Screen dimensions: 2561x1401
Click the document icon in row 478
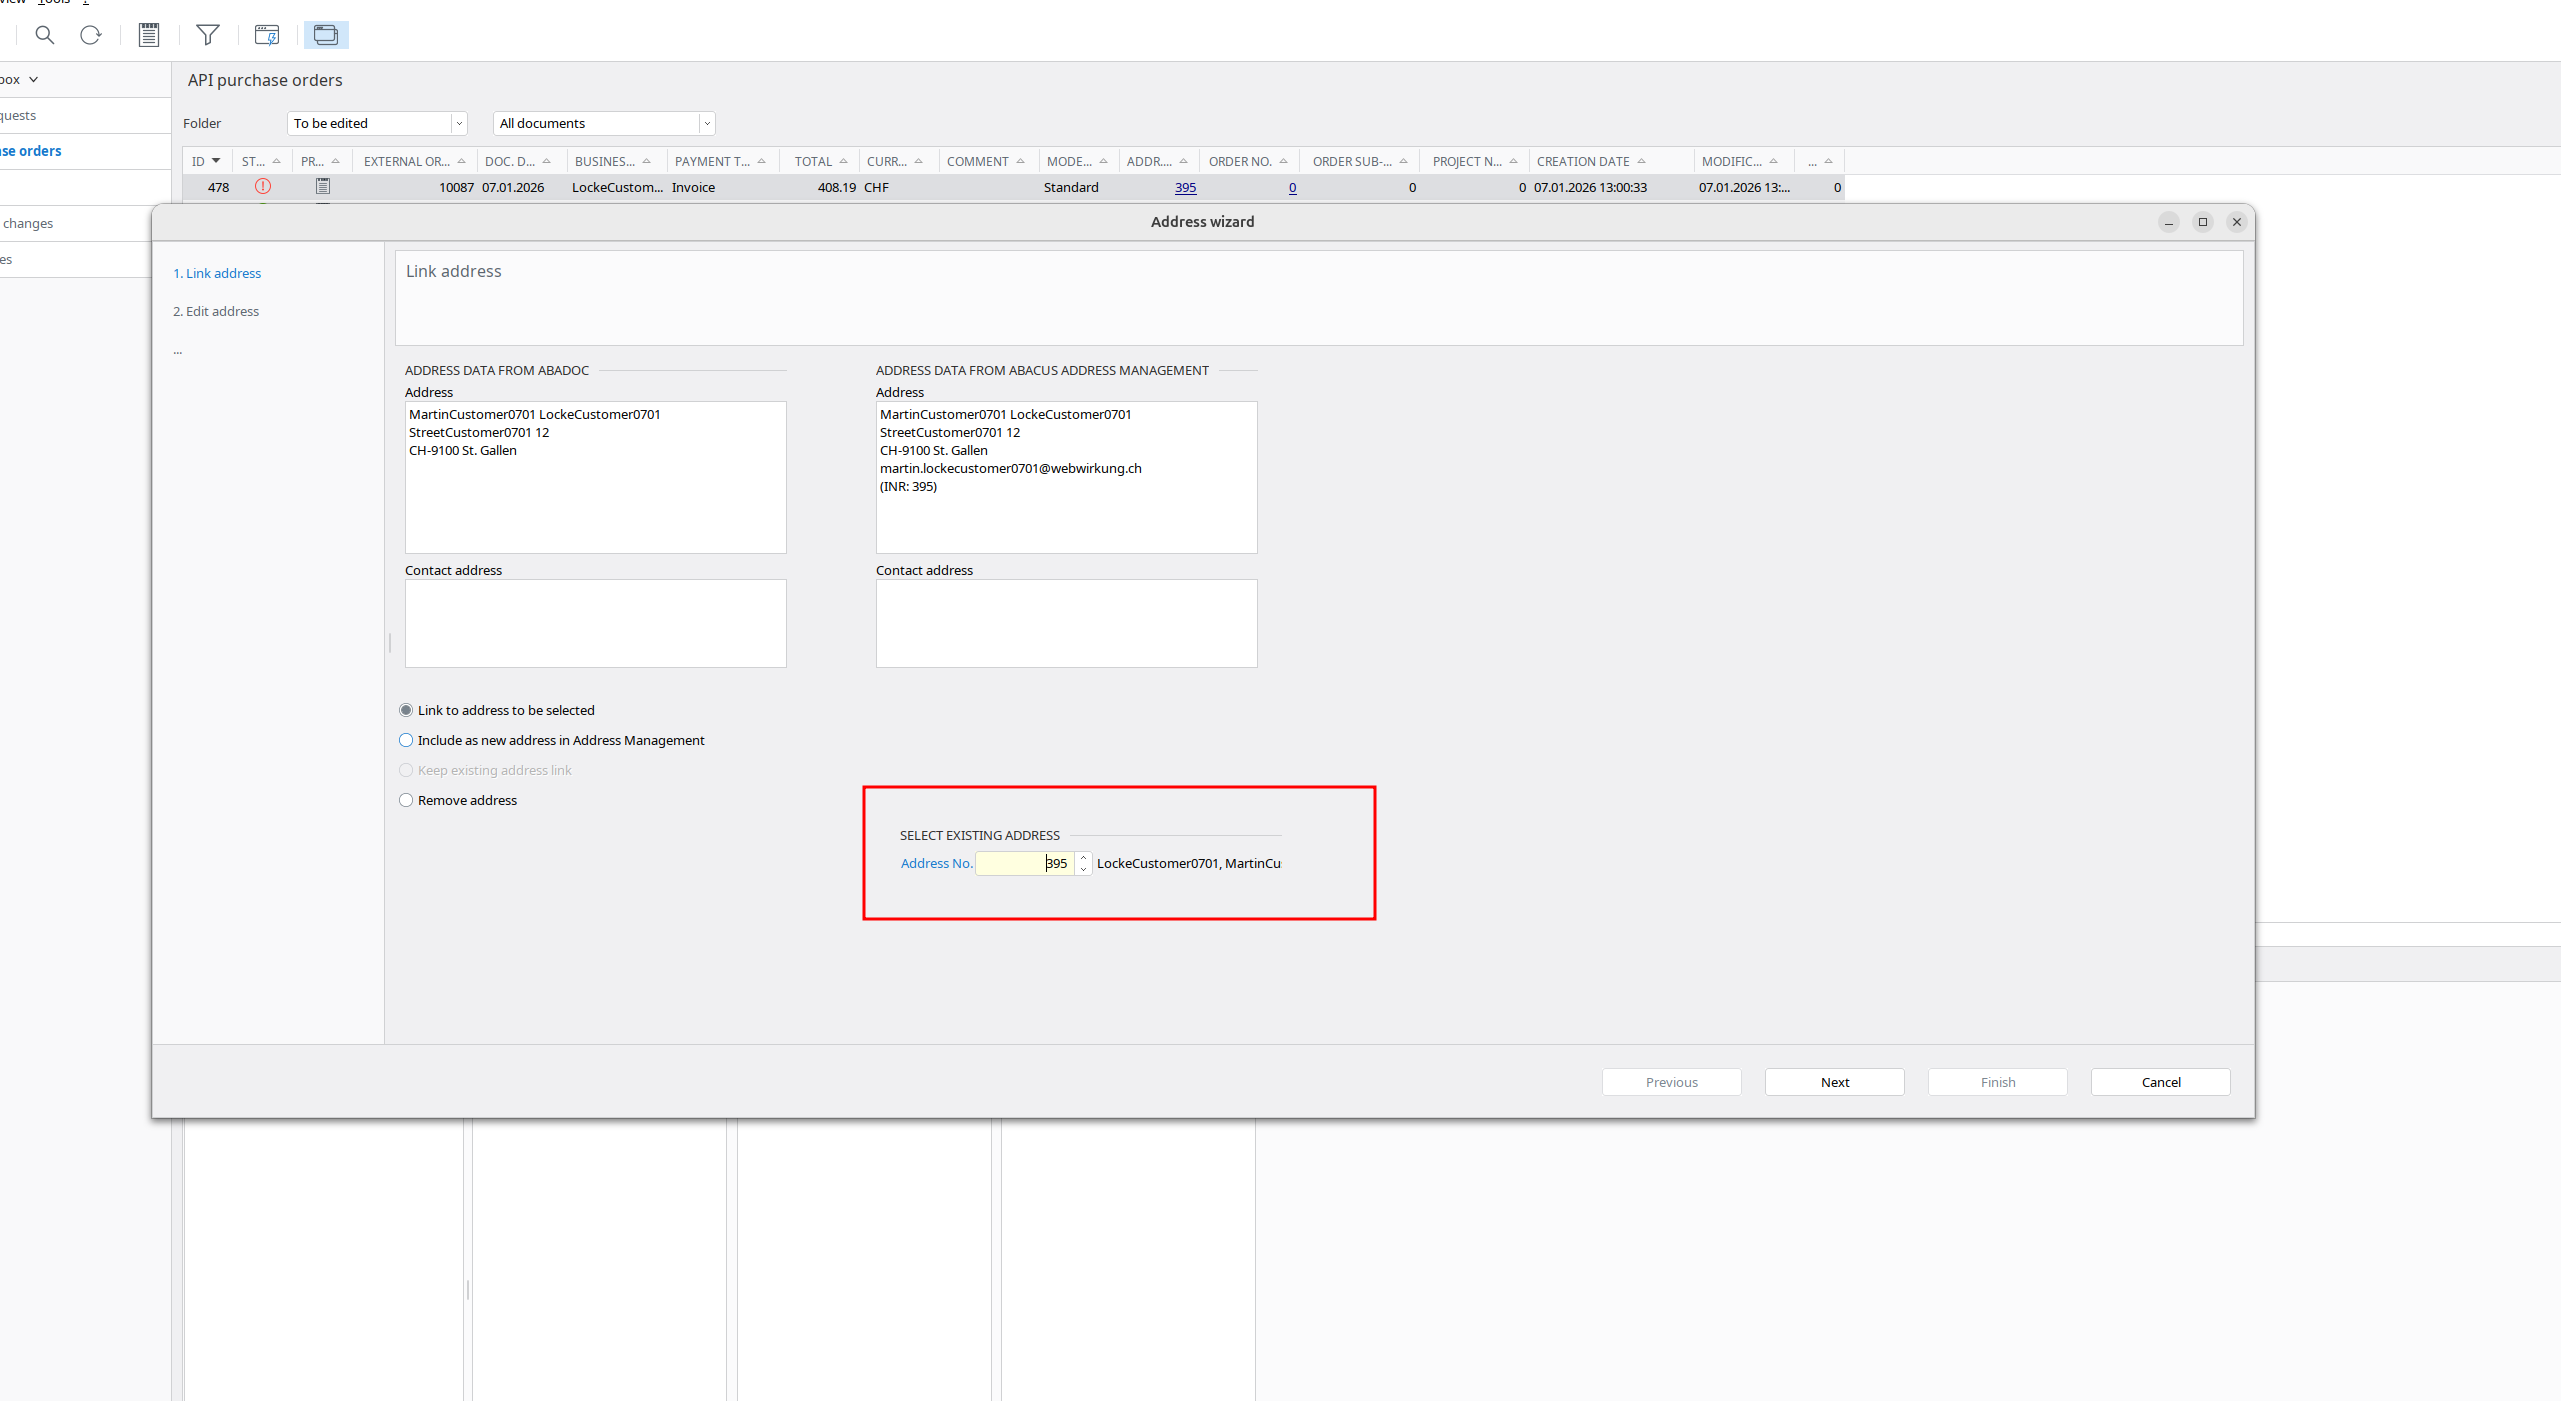click(x=323, y=187)
